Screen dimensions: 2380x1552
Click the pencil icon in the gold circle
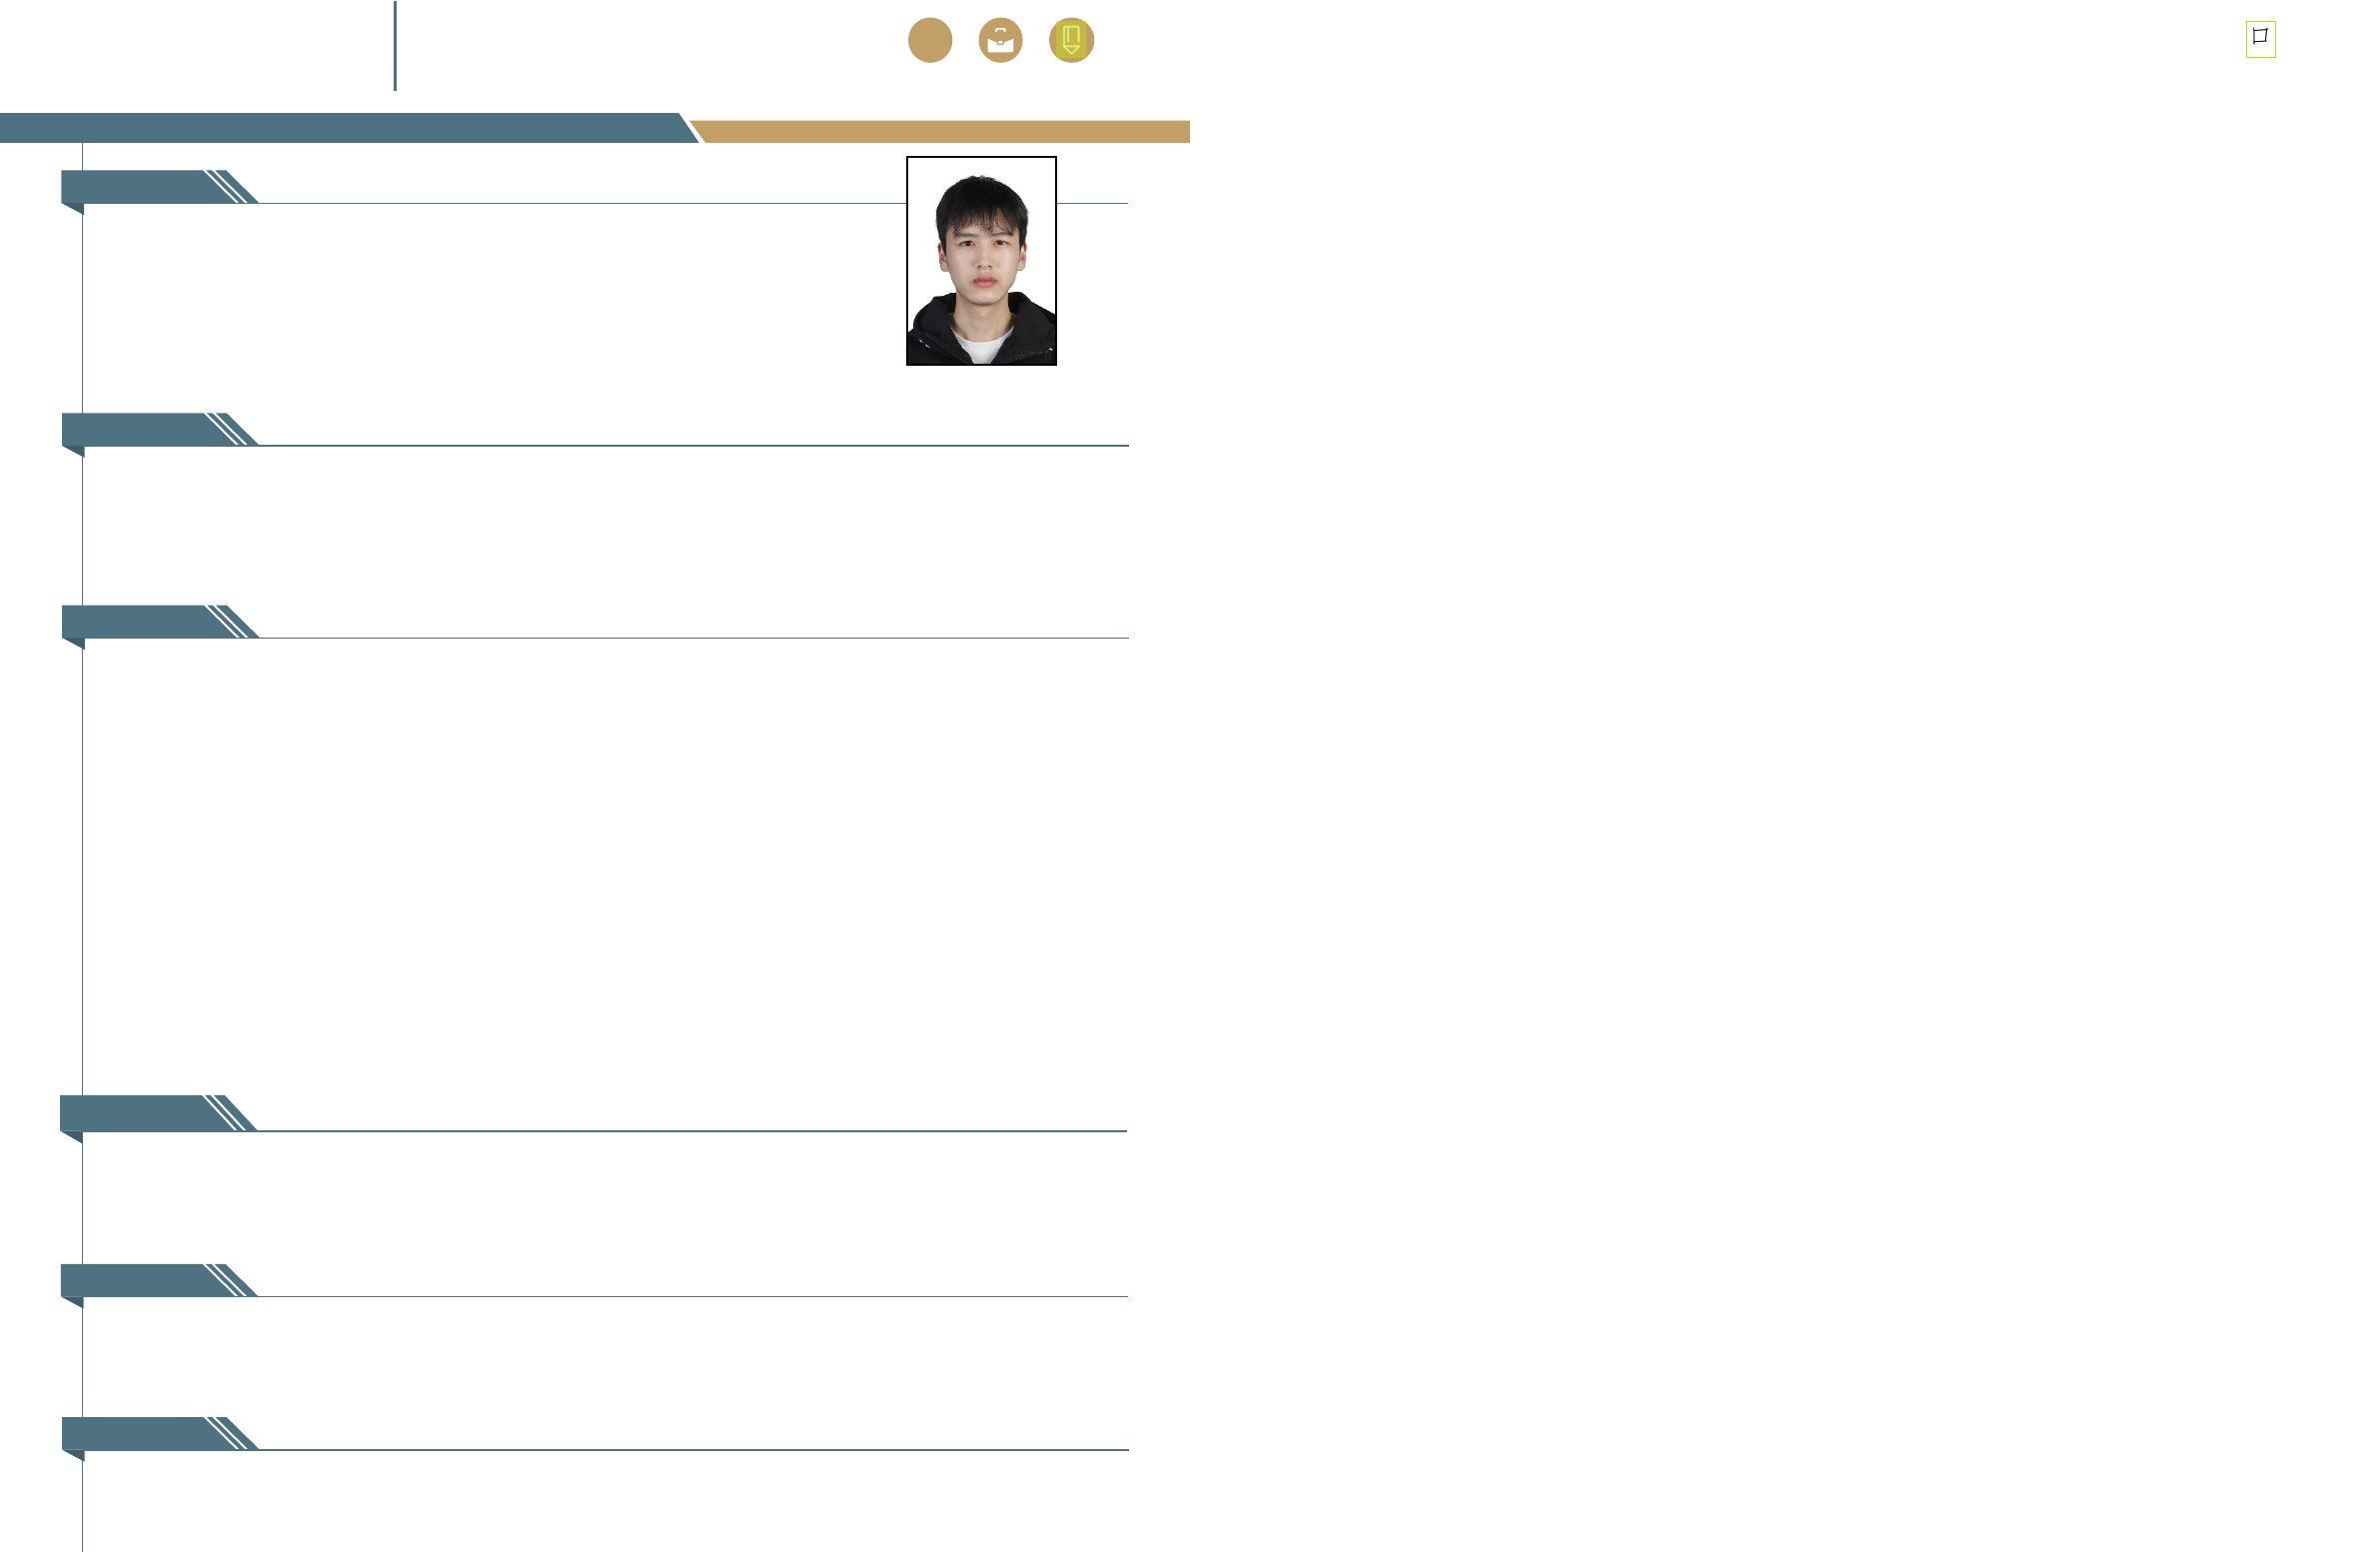point(1071,41)
